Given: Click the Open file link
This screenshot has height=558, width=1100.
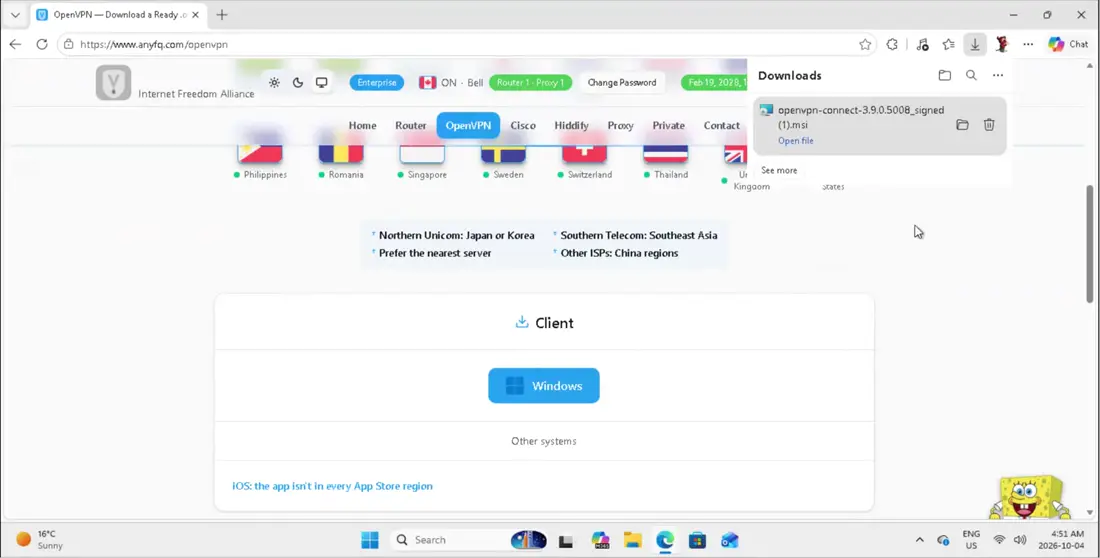Looking at the screenshot, I should (x=796, y=141).
